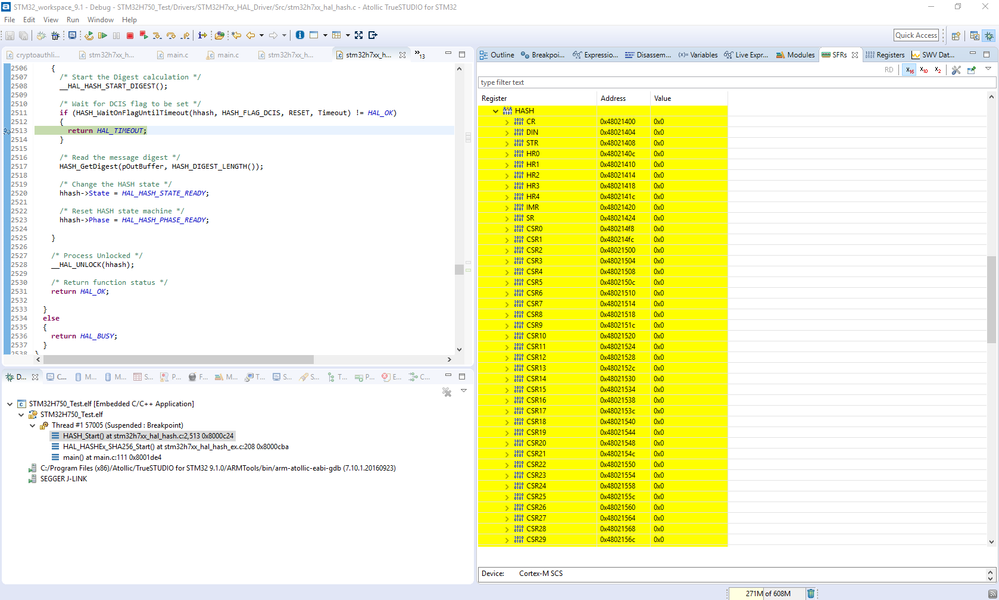Click the blue Information toolbar icon
The width and height of the screenshot is (999, 600).
coord(299,35)
